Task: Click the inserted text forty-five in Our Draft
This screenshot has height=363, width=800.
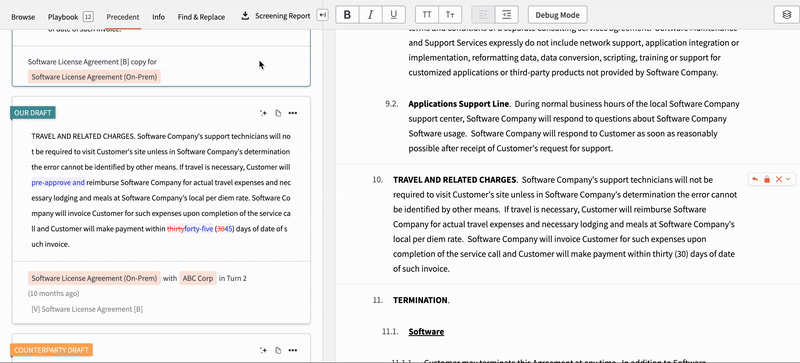Action: click(x=198, y=229)
